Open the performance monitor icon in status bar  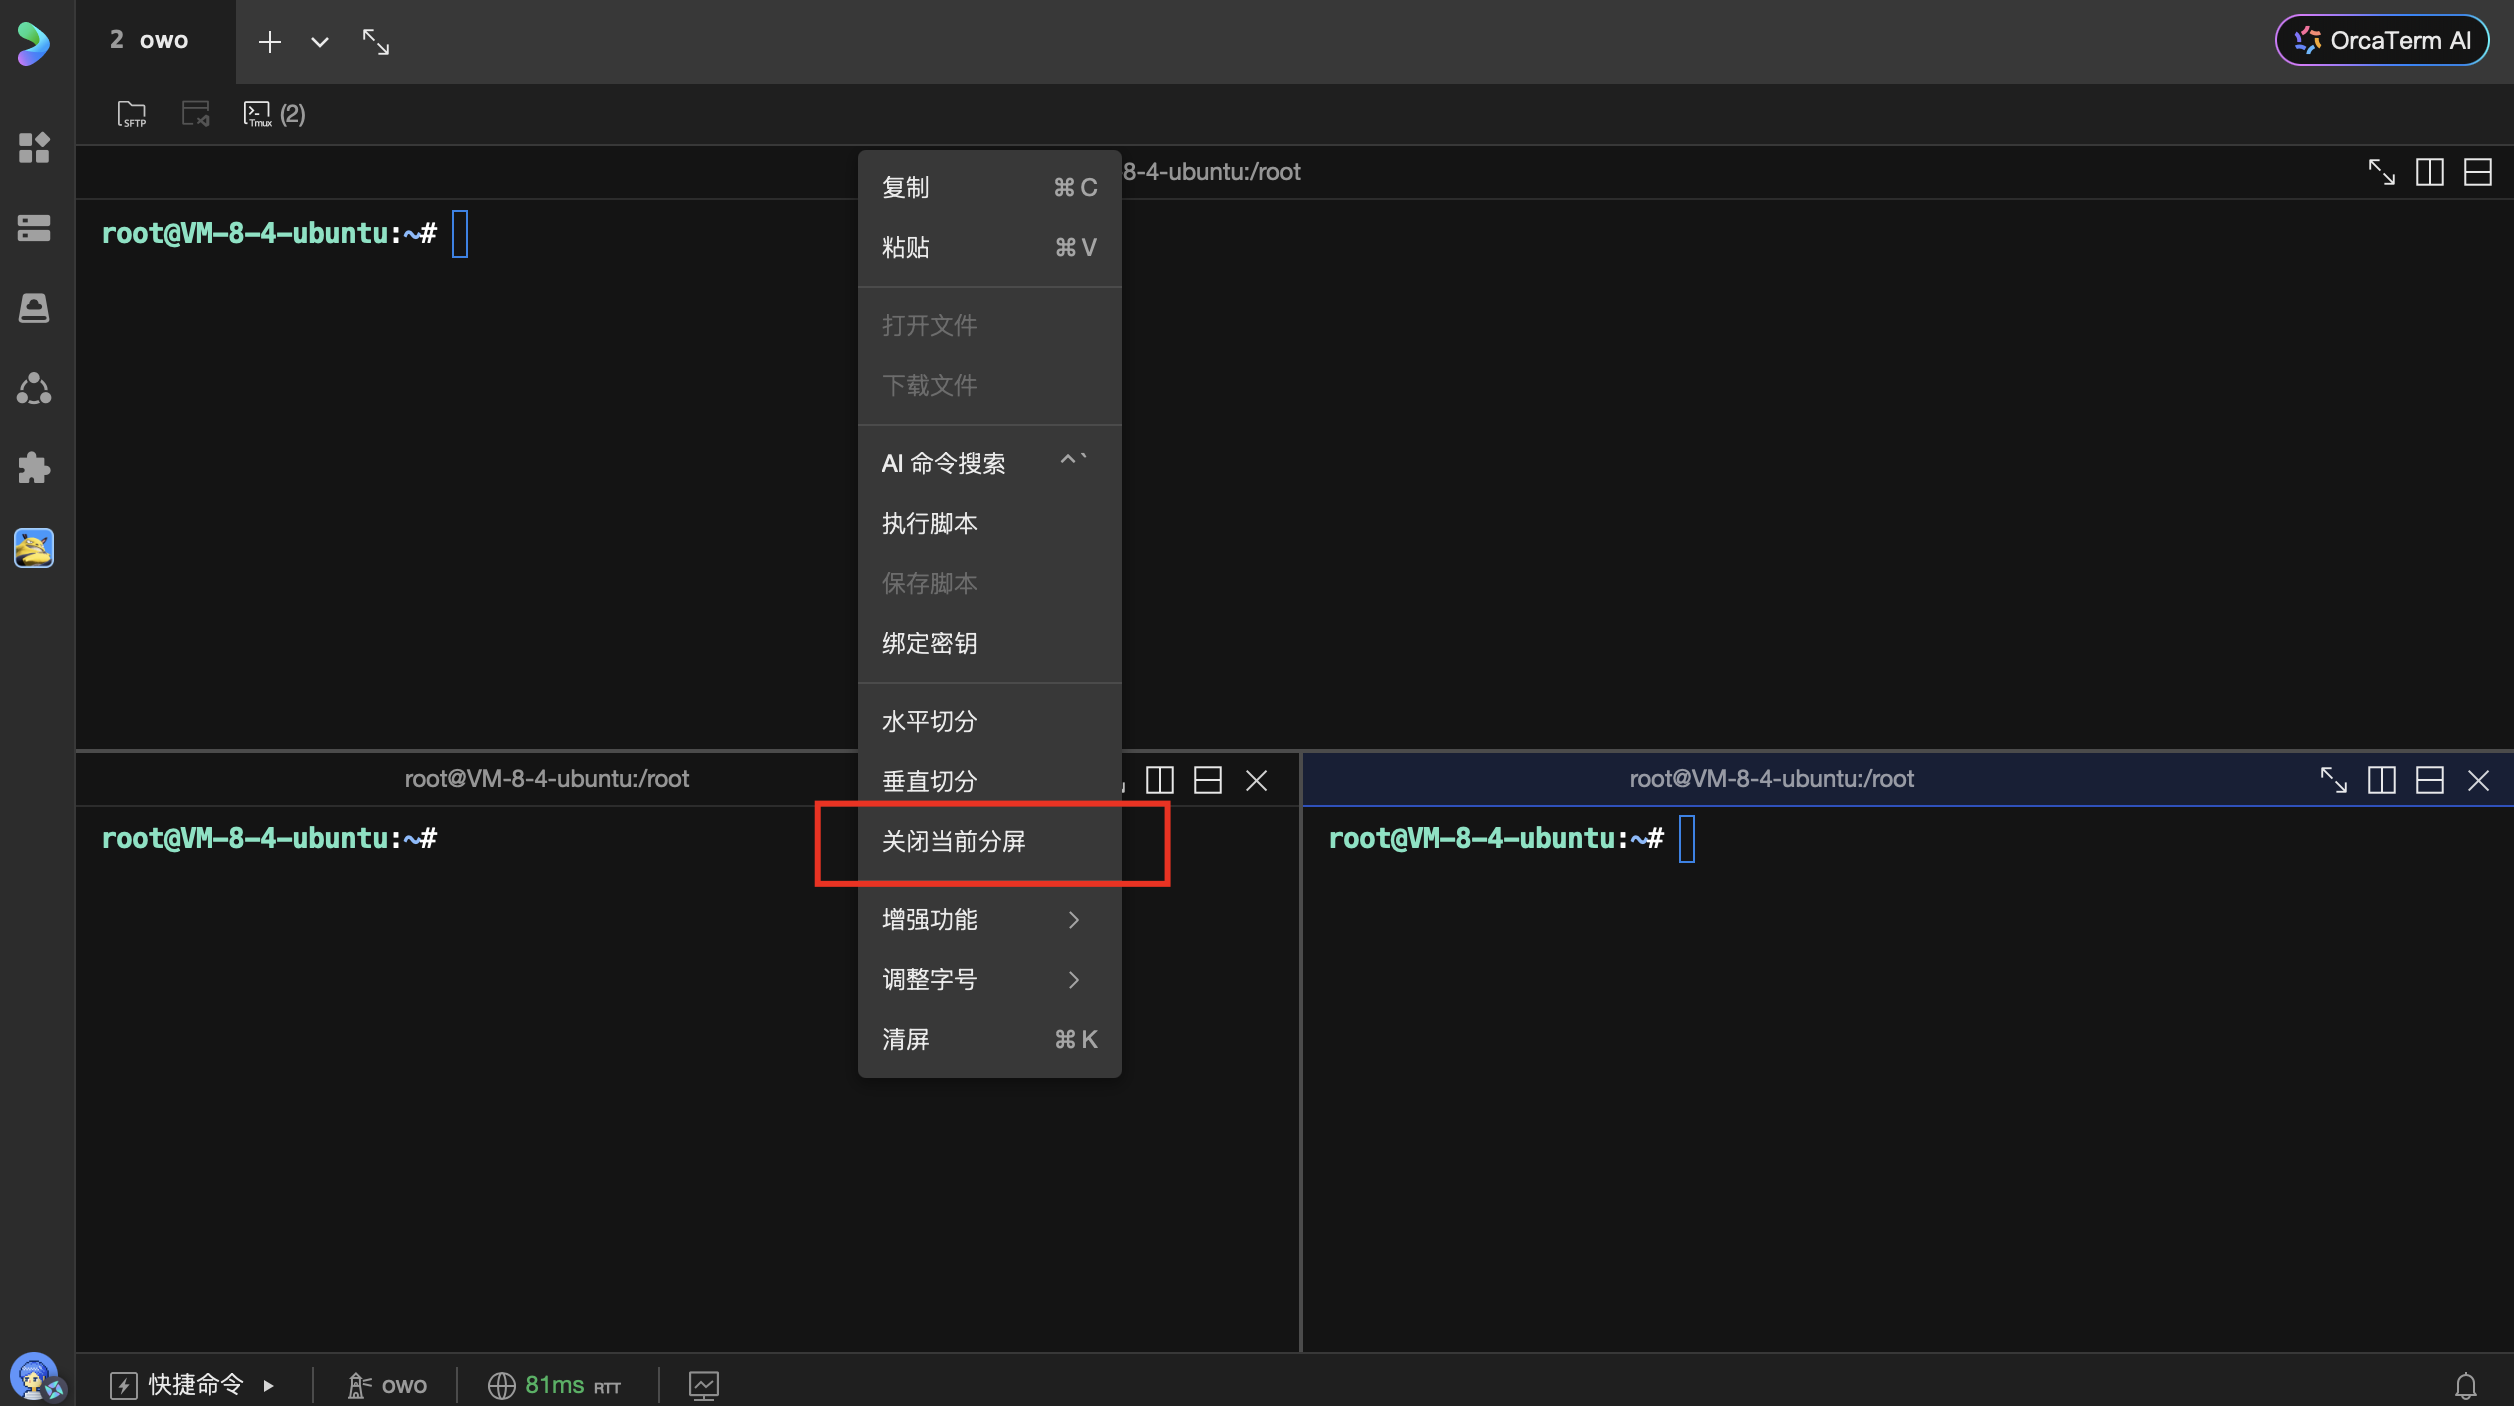tap(703, 1385)
